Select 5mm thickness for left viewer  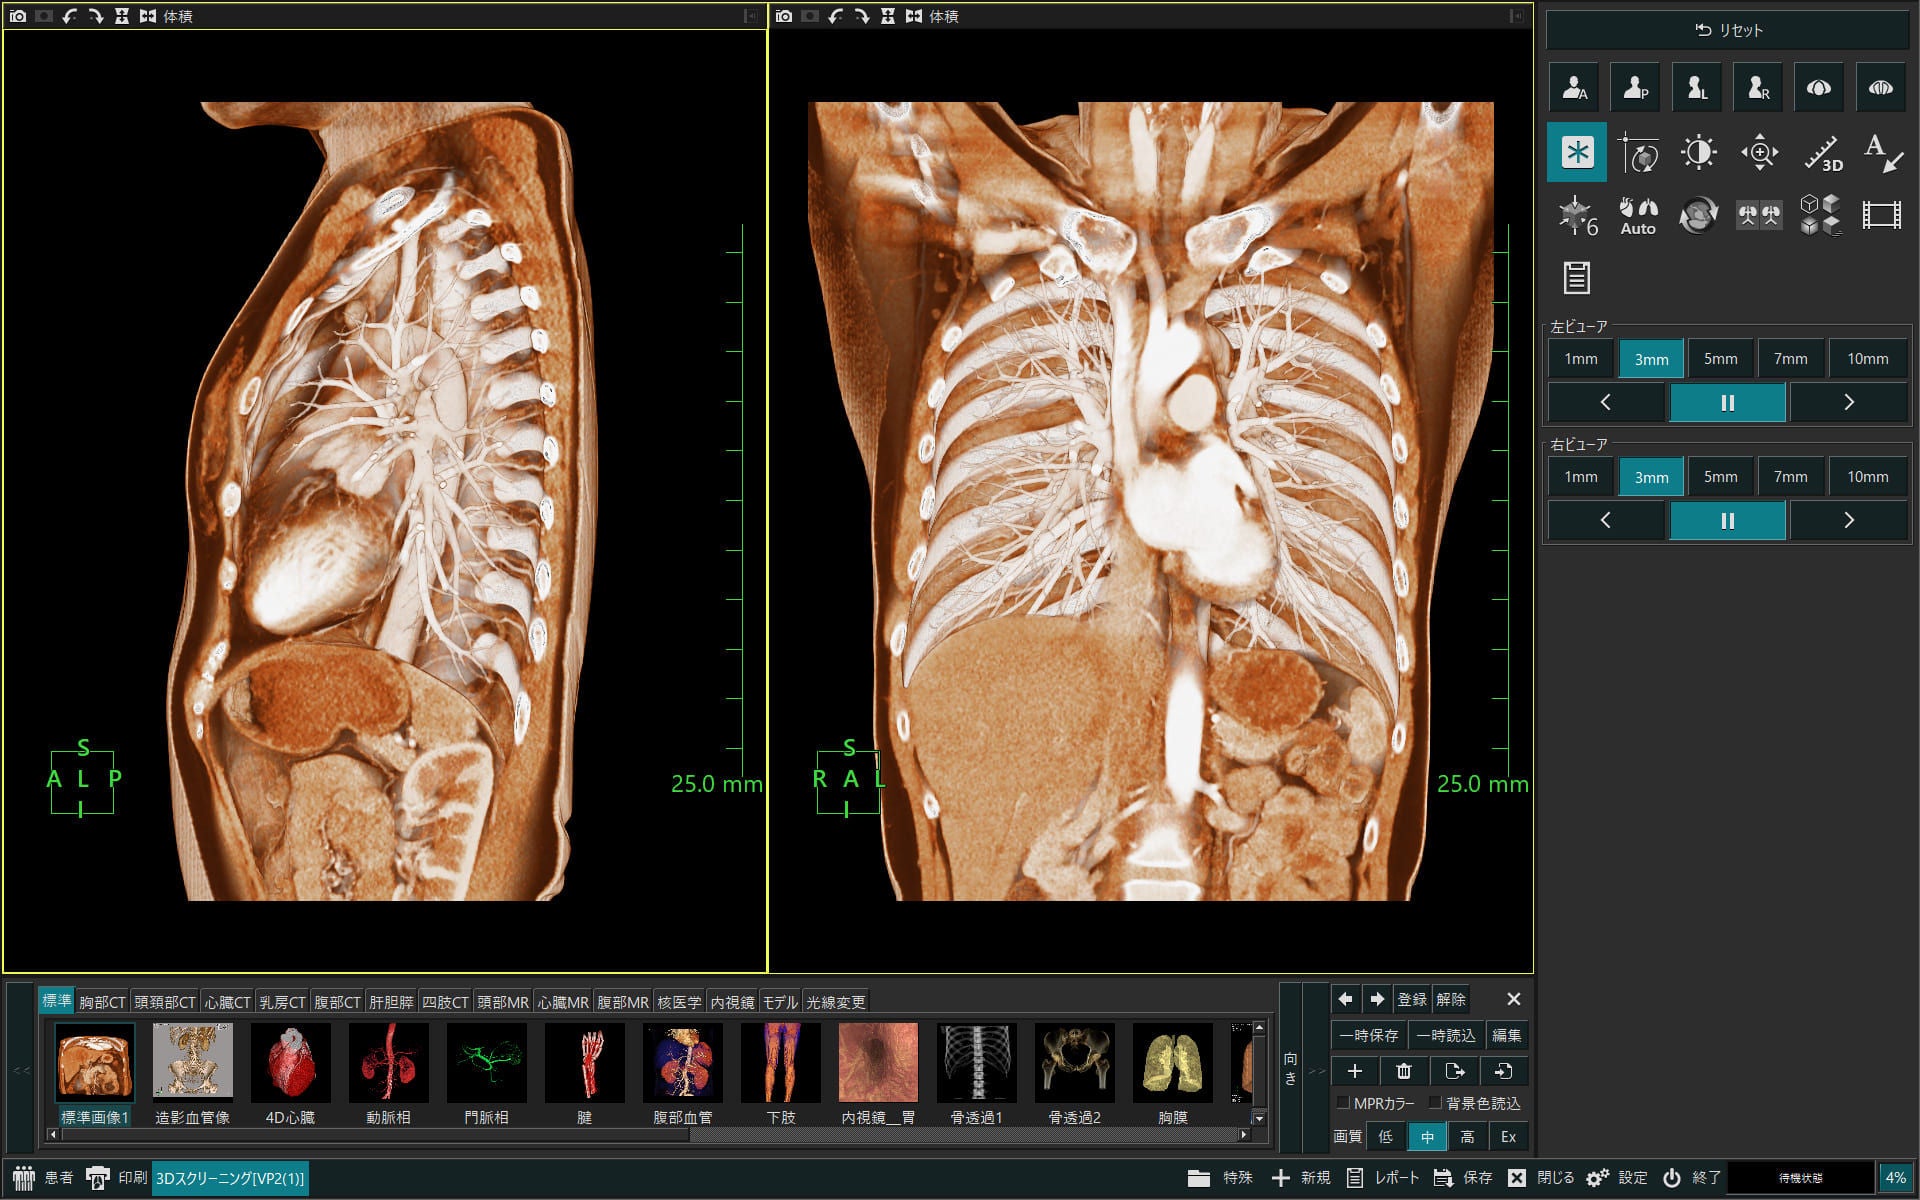coord(1720,358)
